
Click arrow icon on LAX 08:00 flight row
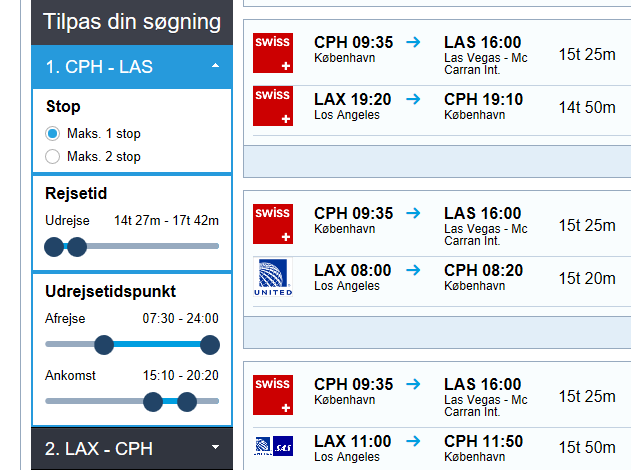(413, 270)
